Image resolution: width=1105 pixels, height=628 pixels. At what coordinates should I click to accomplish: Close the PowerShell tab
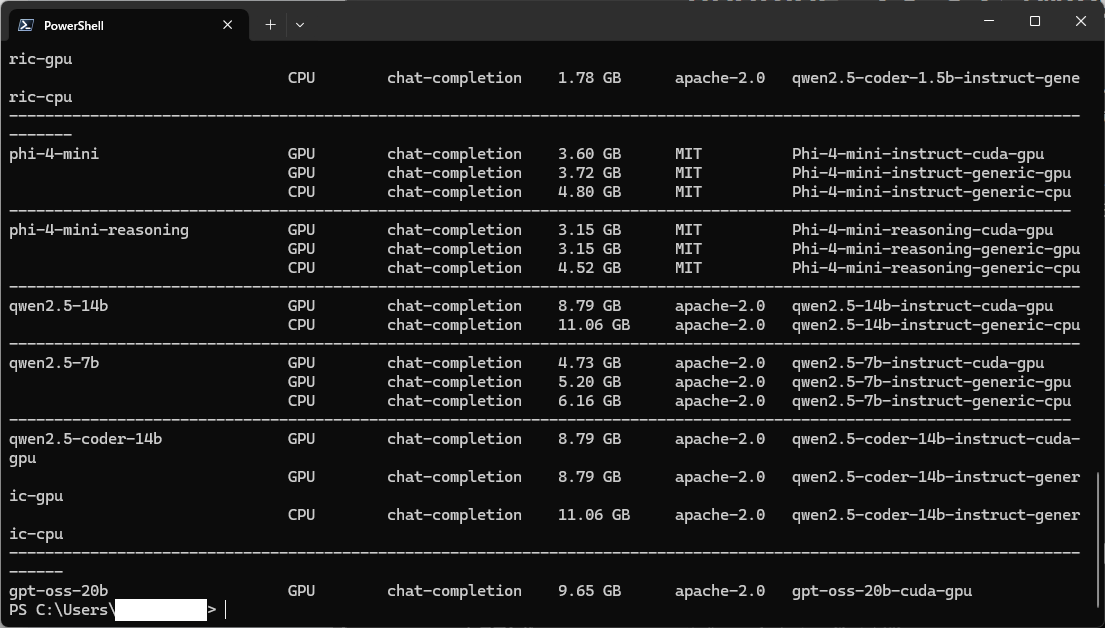pyautogui.click(x=228, y=25)
